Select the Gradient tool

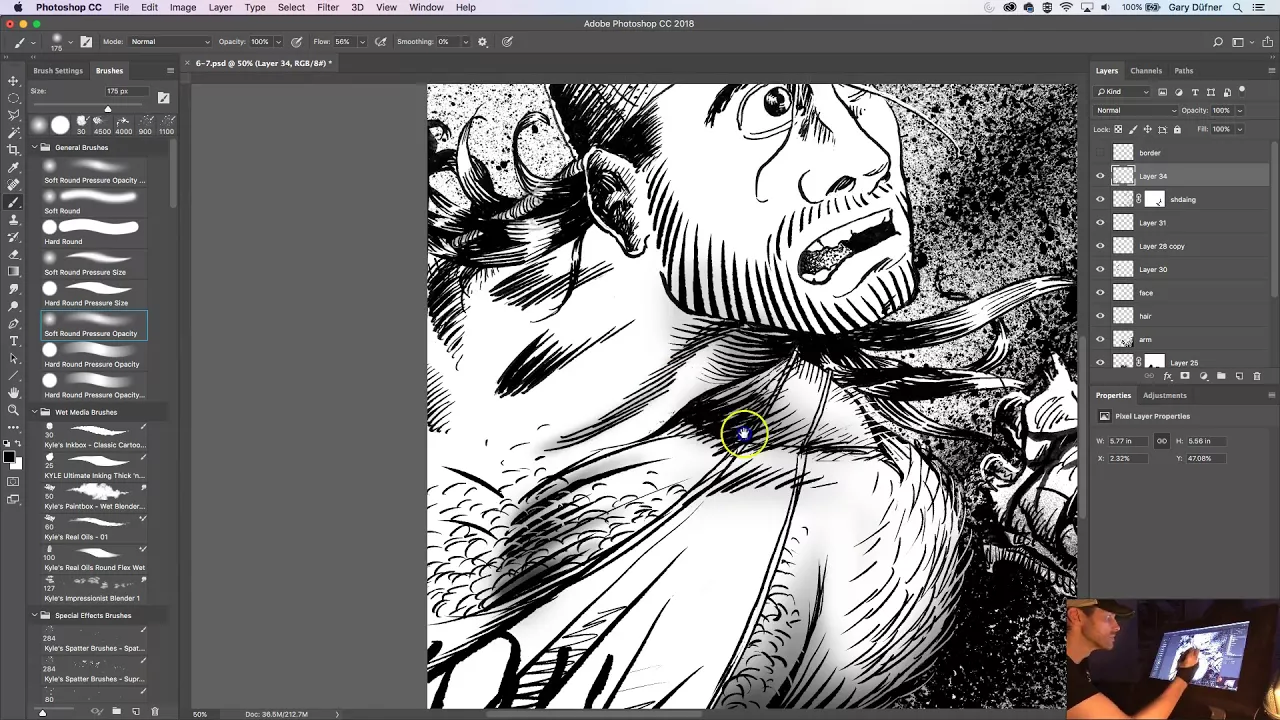coord(13,271)
